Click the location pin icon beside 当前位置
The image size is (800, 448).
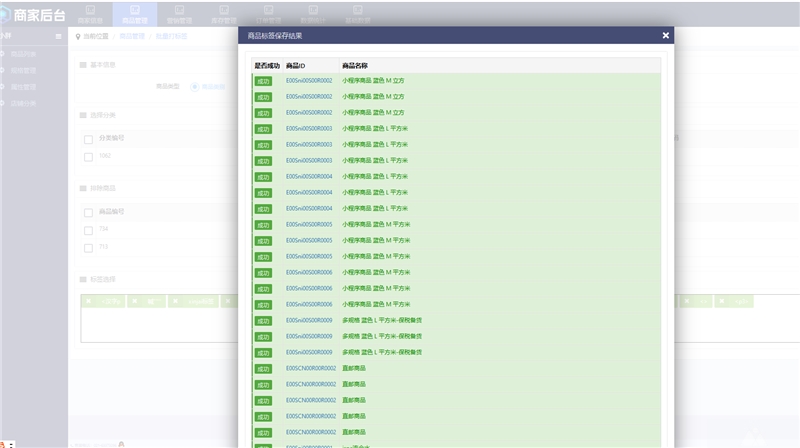coord(78,36)
